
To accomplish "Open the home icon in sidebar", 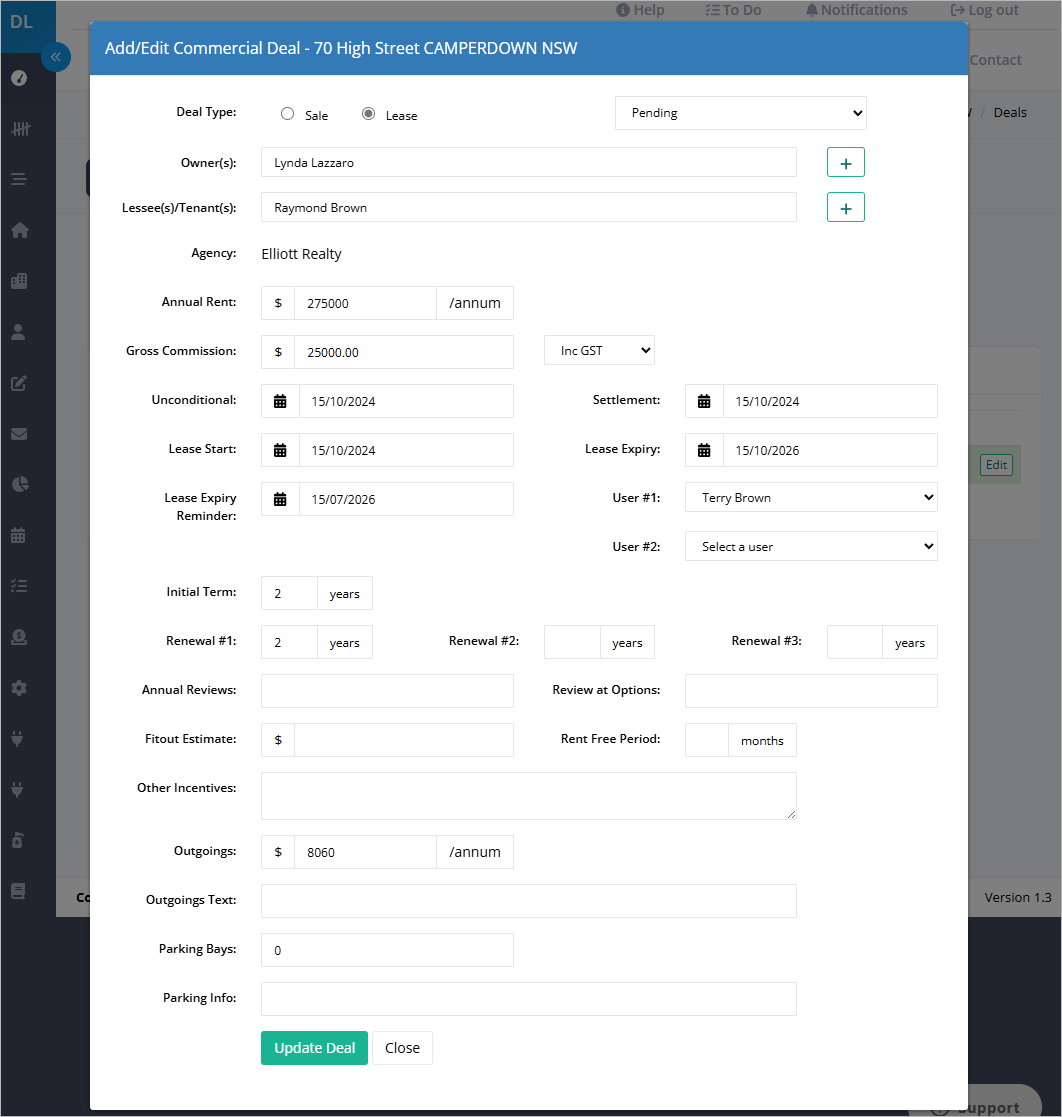I will point(19,230).
